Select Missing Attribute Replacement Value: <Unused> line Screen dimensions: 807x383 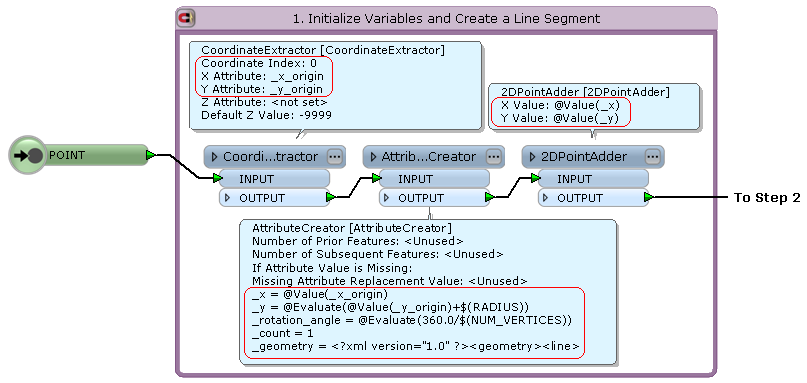coord(390,281)
